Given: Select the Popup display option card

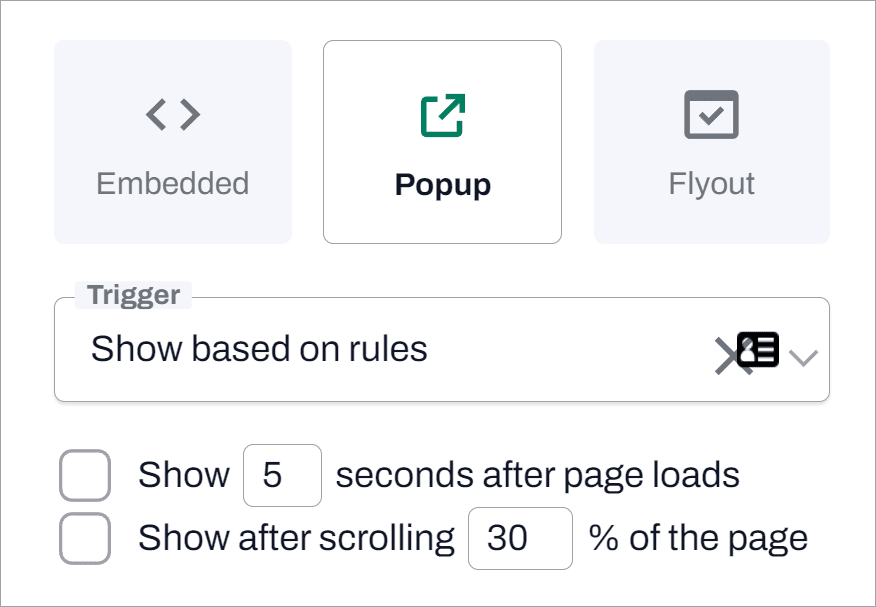Looking at the screenshot, I should coord(442,141).
